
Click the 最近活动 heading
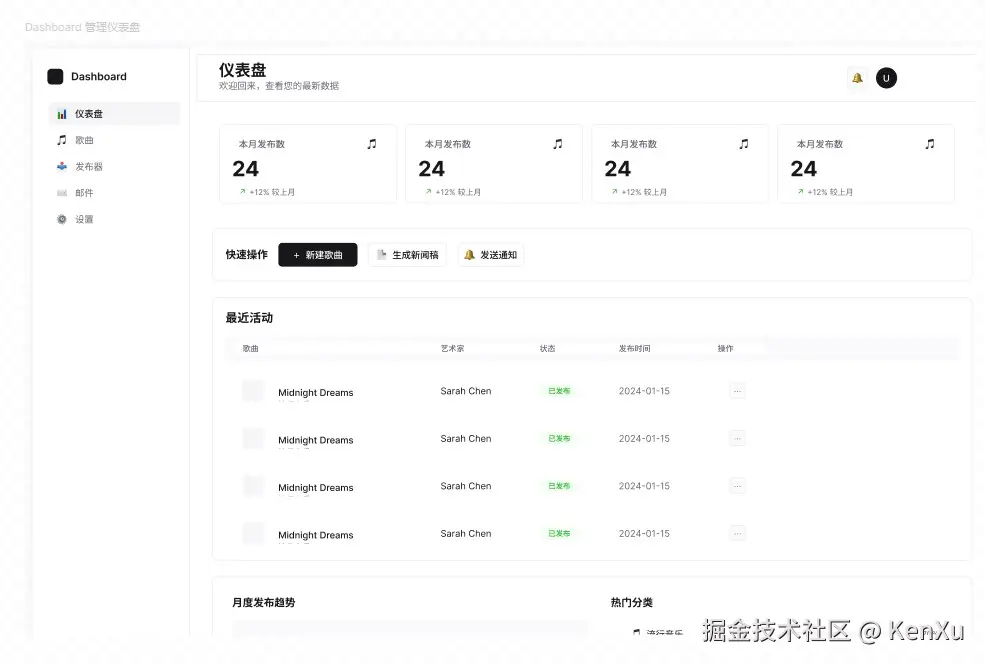coord(249,317)
